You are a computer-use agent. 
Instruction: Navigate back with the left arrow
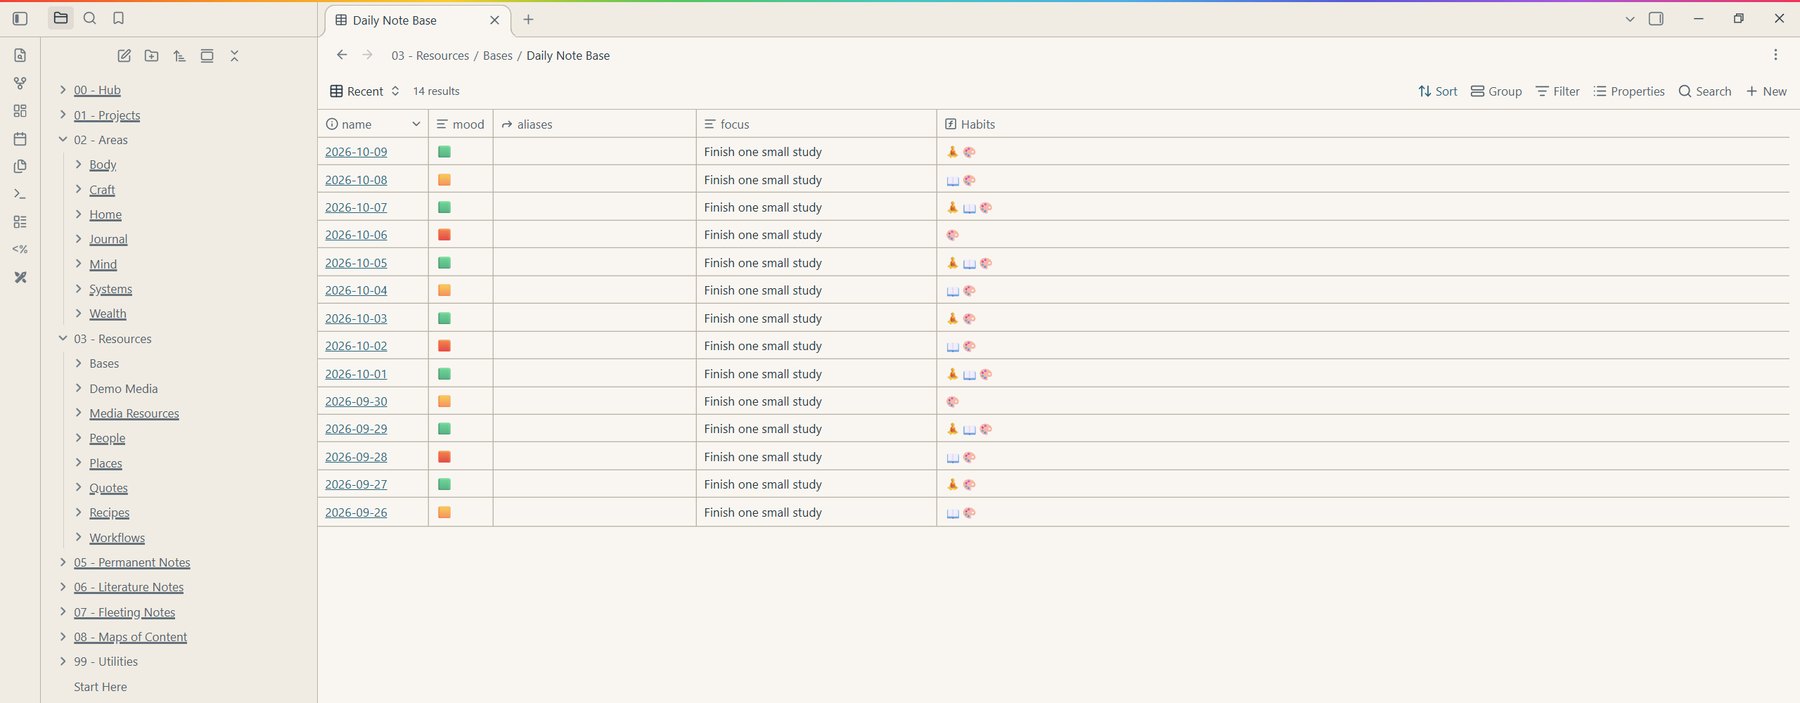[x=342, y=55]
